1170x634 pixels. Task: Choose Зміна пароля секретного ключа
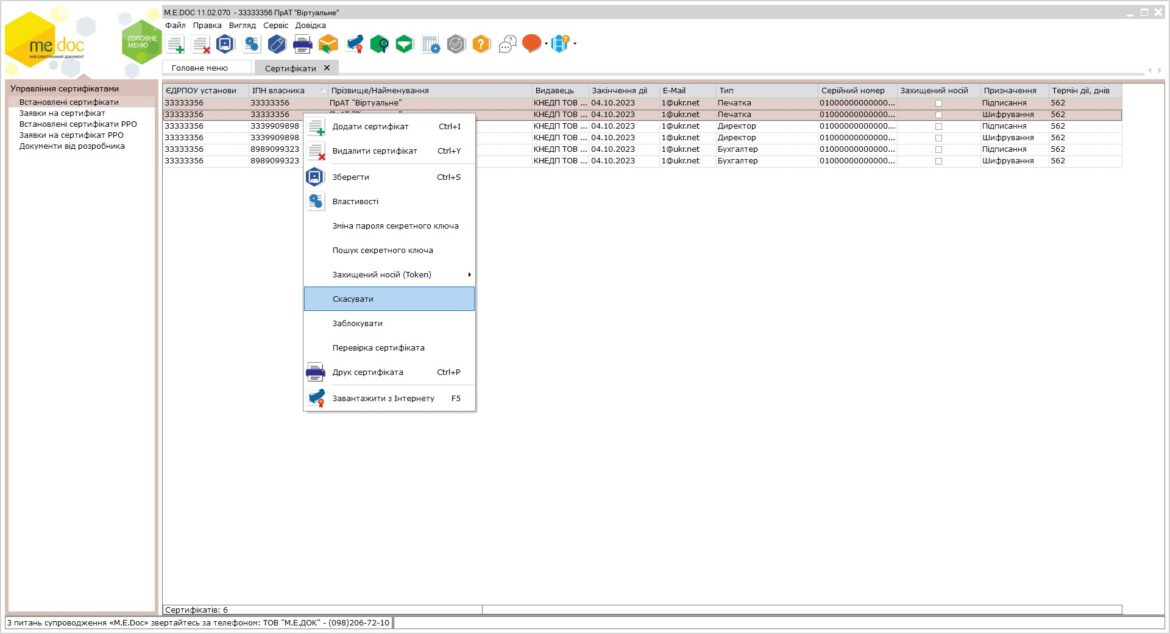tap(389, 226)
